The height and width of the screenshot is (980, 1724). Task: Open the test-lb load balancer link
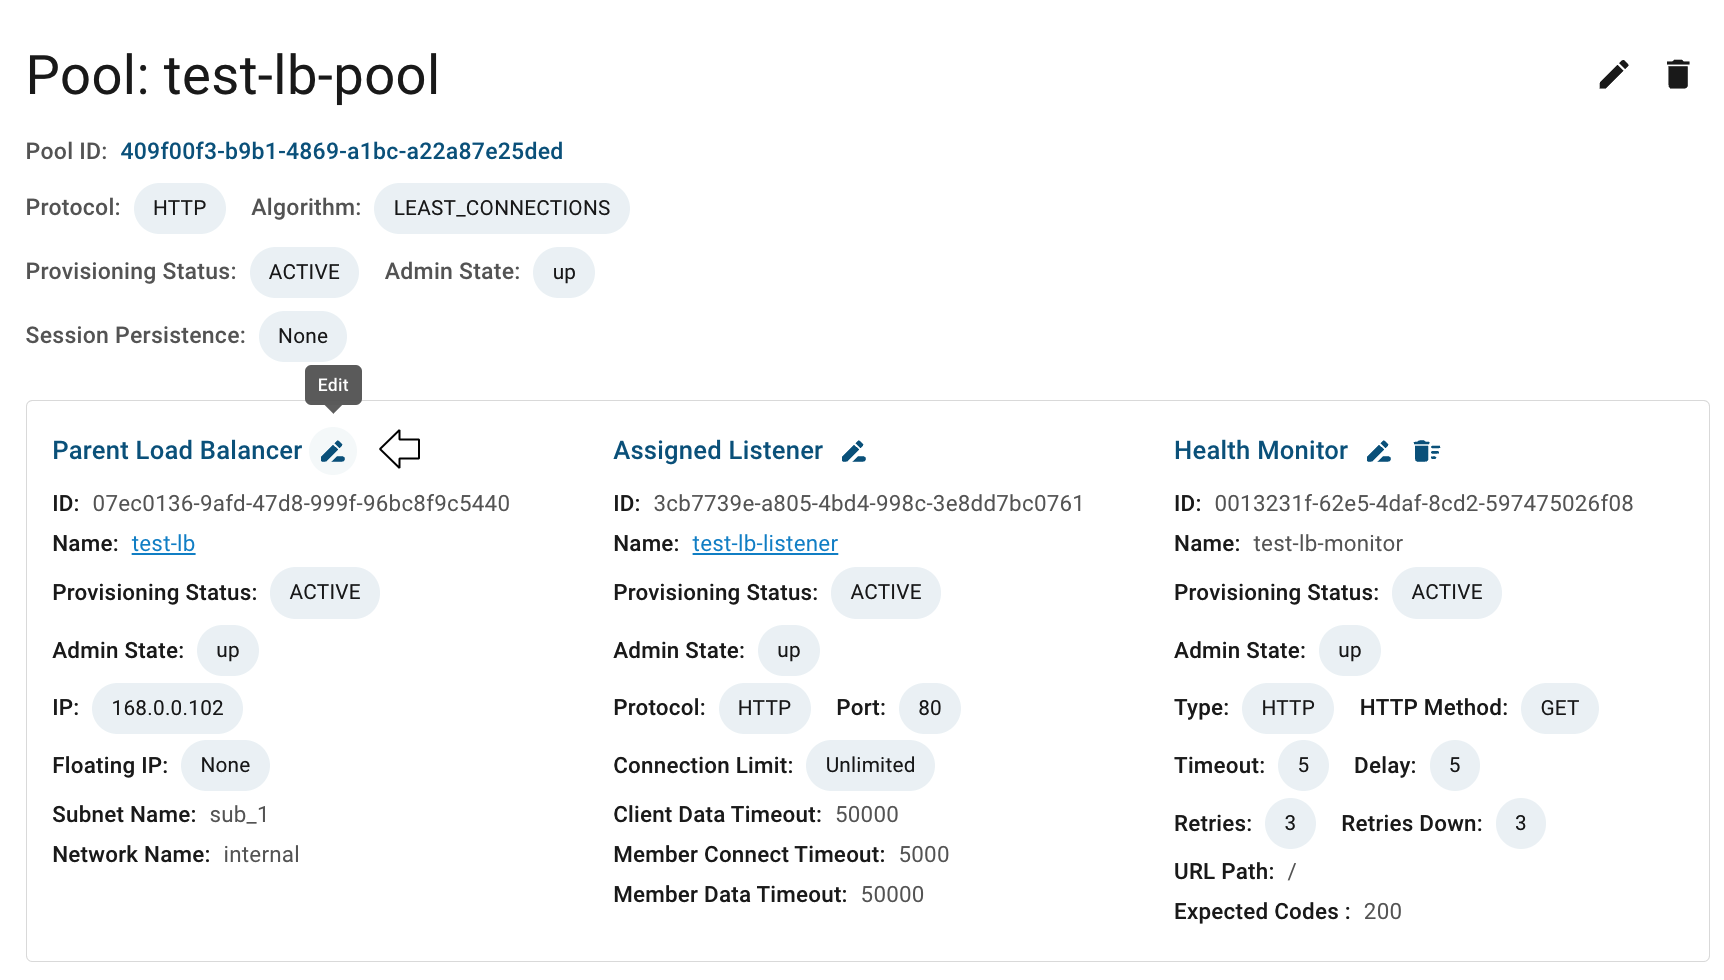tap(163, 544)
